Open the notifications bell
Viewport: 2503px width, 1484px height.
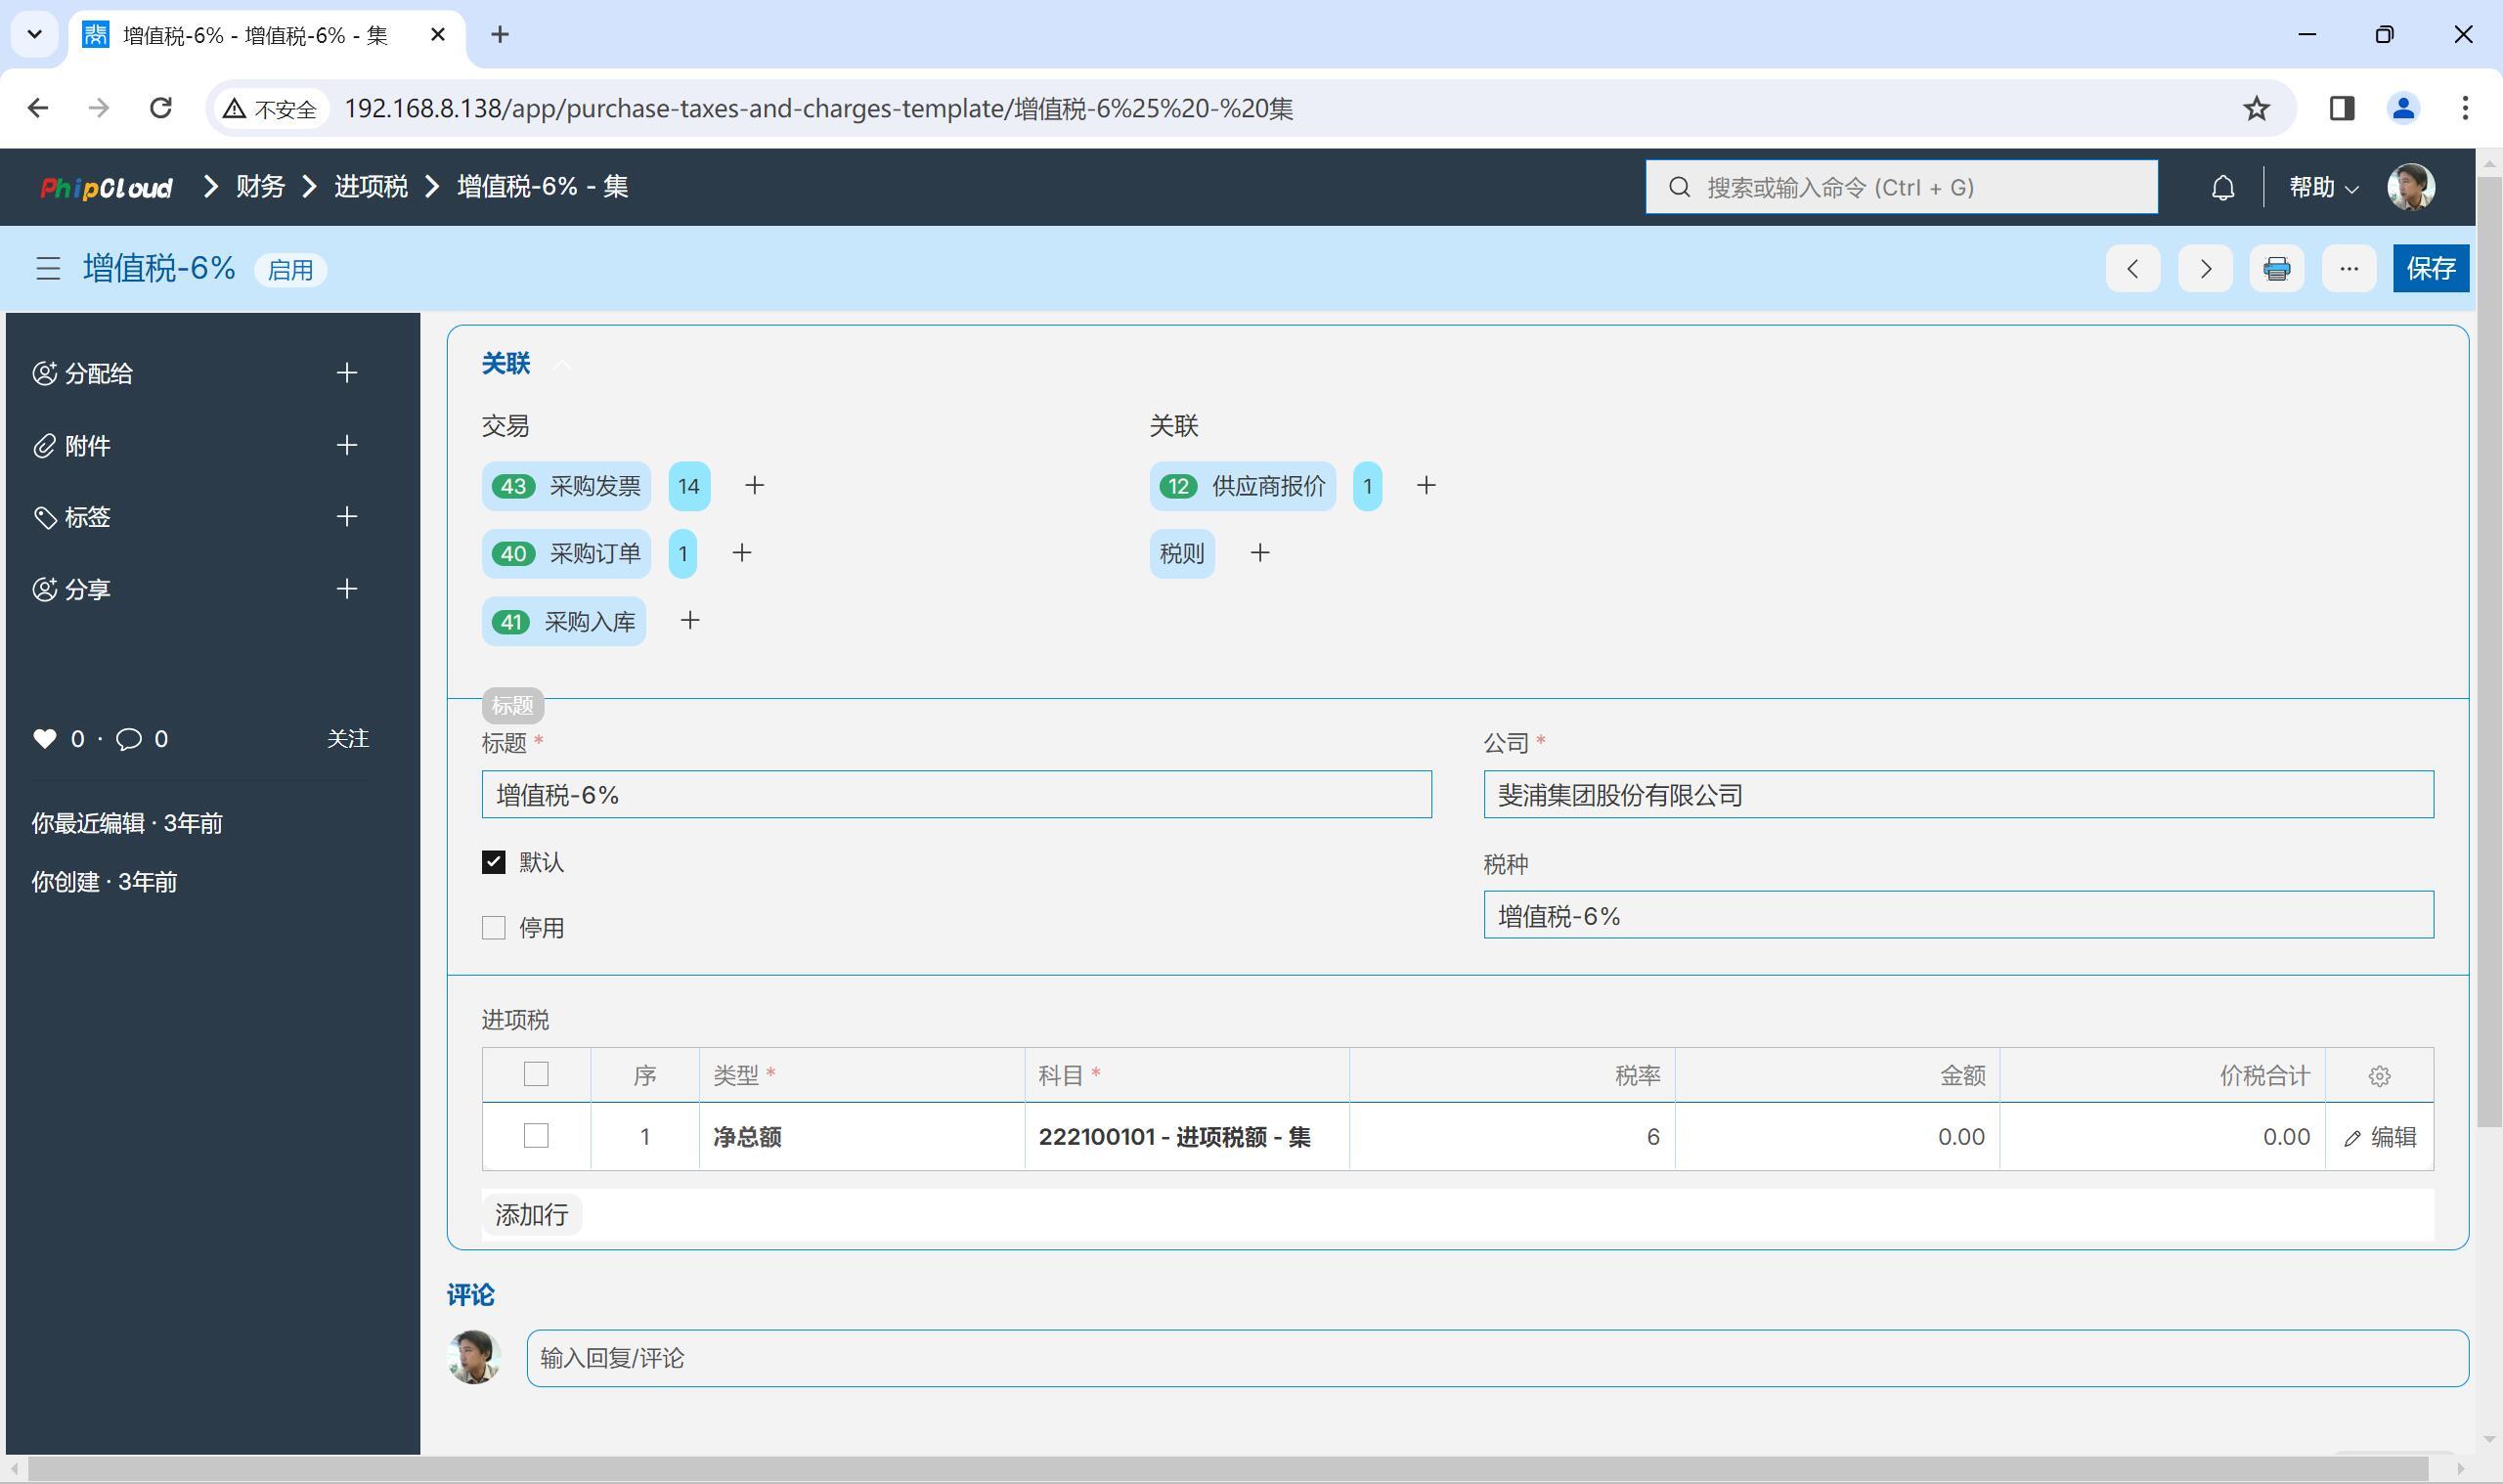2222,188
